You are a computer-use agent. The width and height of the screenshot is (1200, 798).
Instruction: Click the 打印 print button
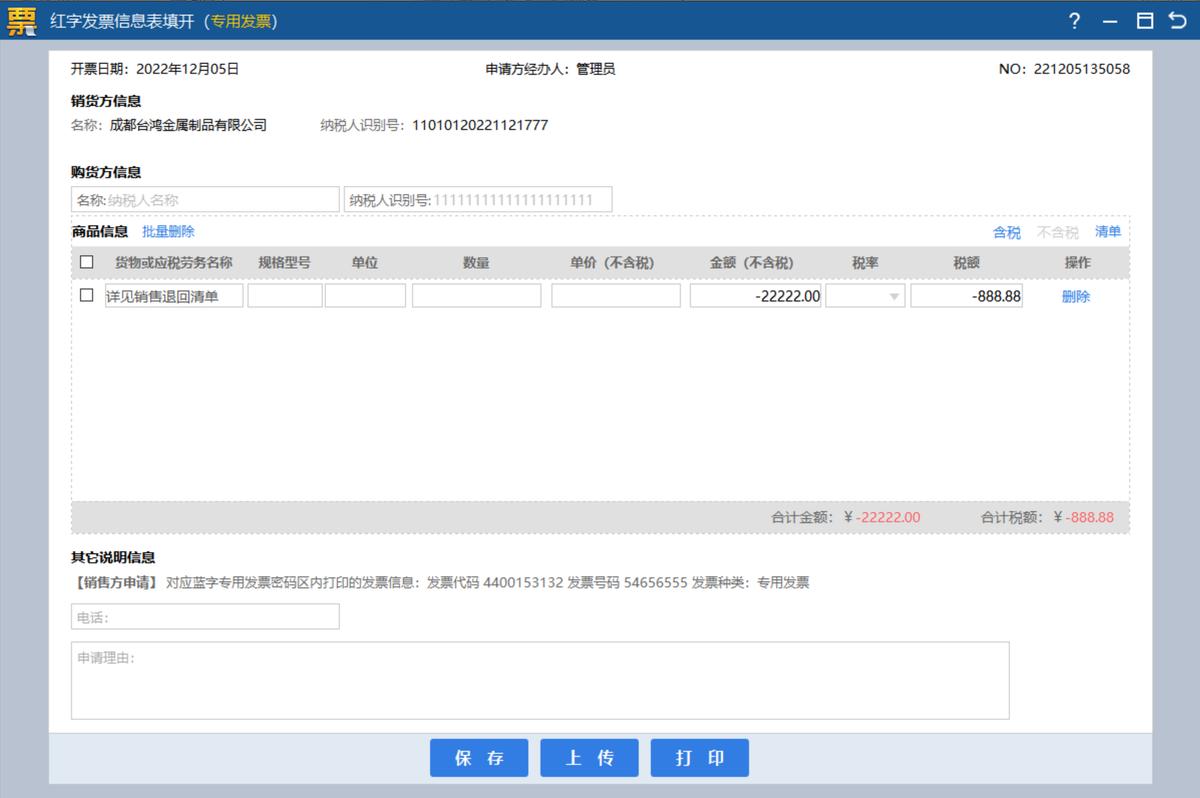coord(699,757)
